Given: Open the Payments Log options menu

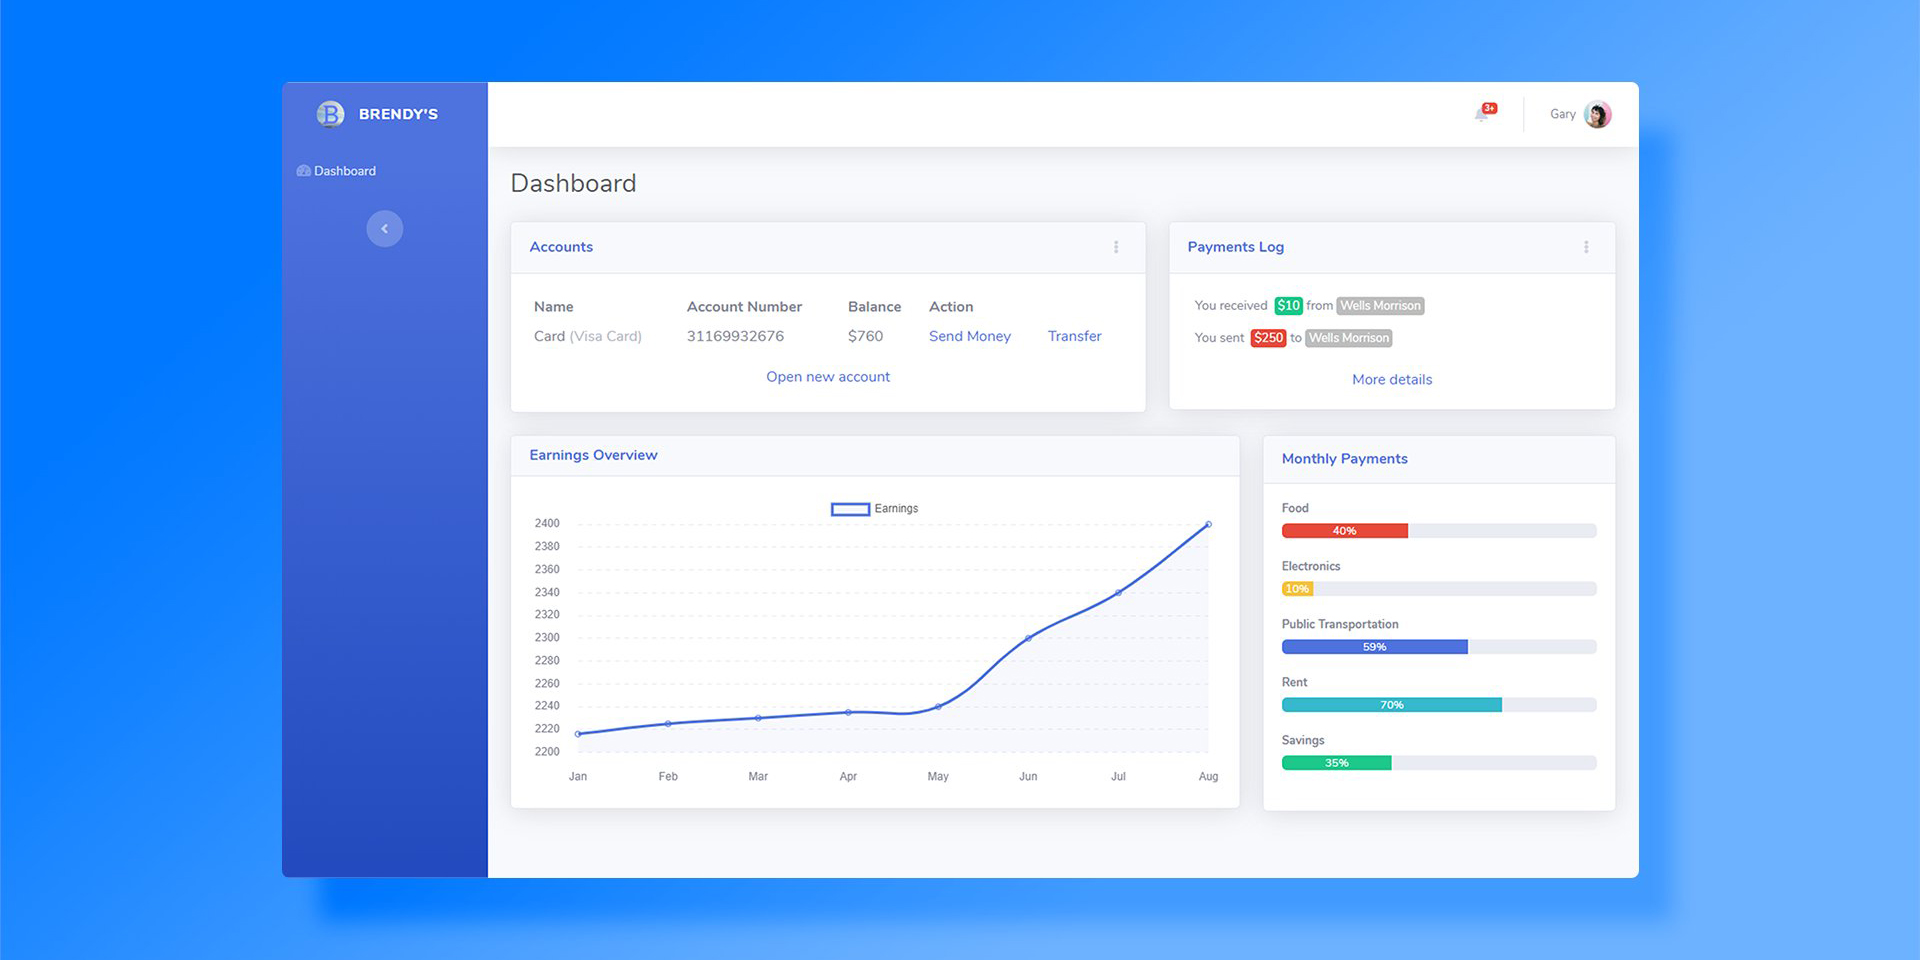Looking at the screenshot, I should click(1585, 247).
